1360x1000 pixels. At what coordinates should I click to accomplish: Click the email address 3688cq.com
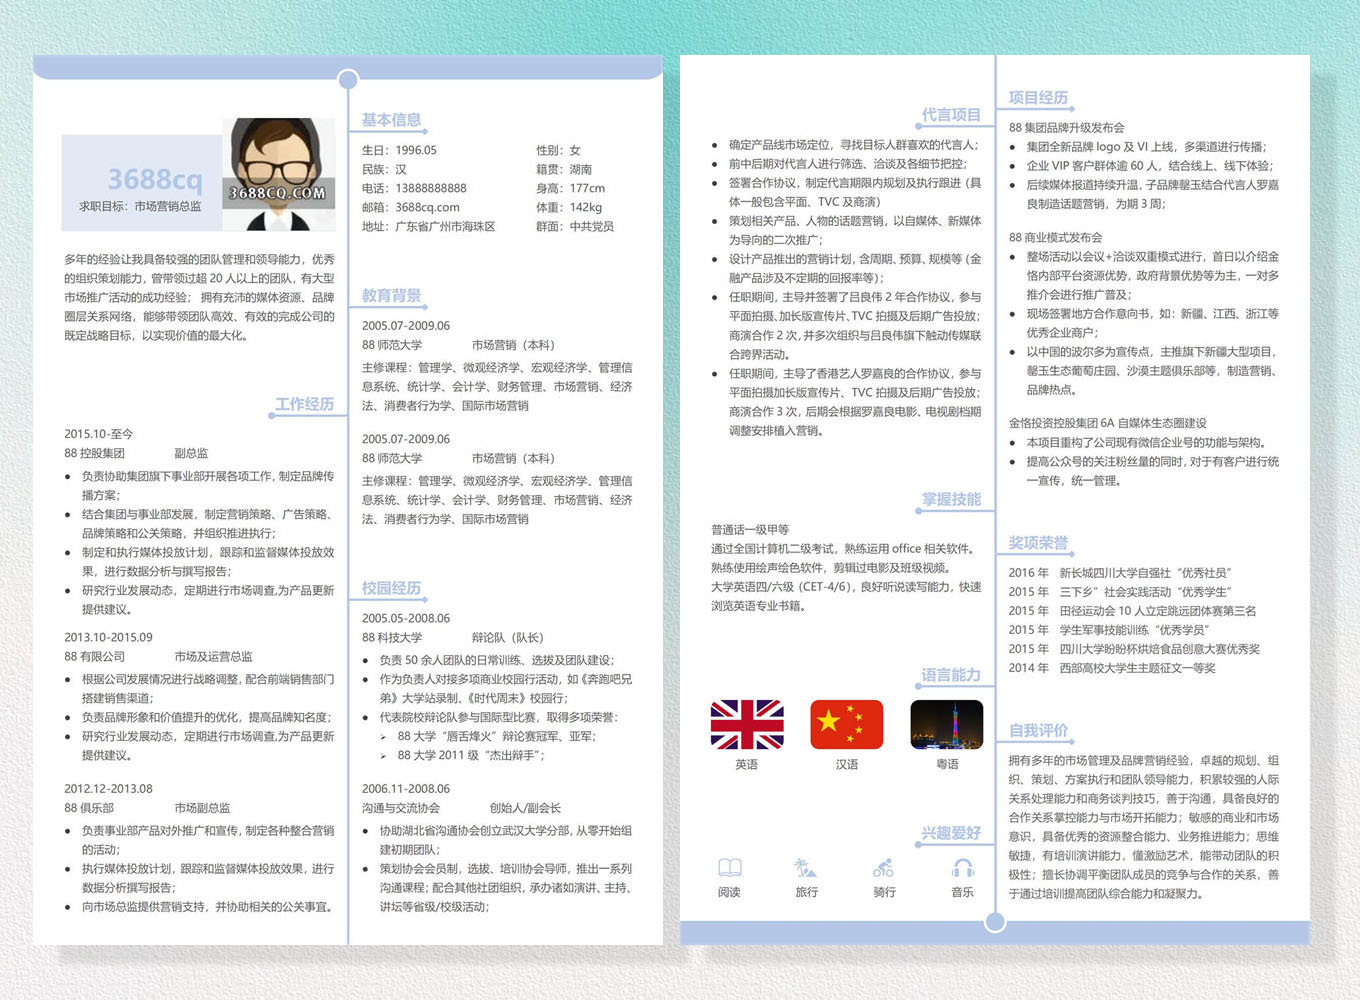(427, 207)
